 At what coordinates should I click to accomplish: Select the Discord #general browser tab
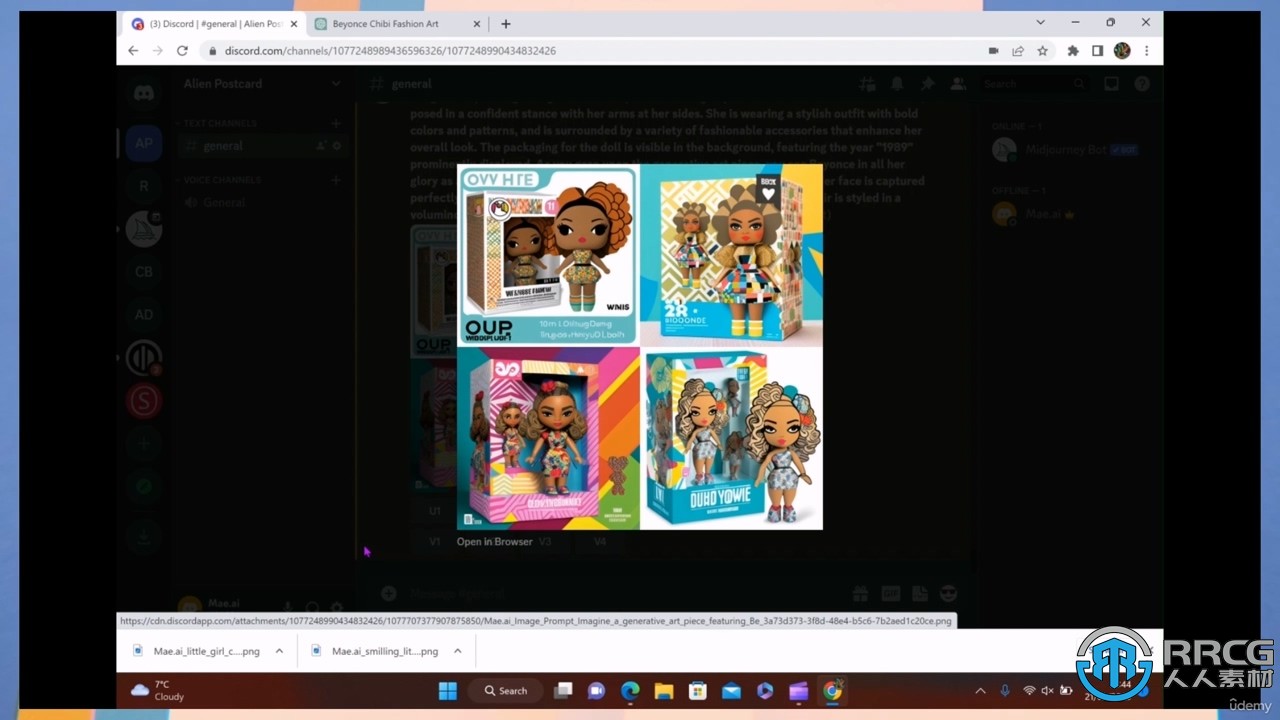[x=212, y=24]
